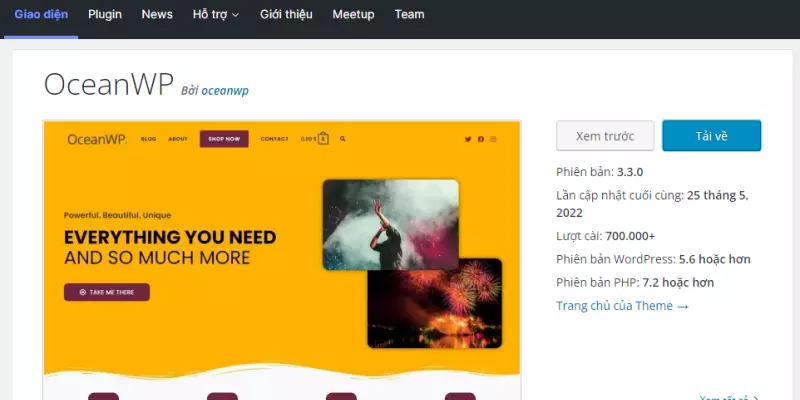Click the shopping cart icon in preview
The width and height of the screenshot is (800, 400).
[323, 138]
